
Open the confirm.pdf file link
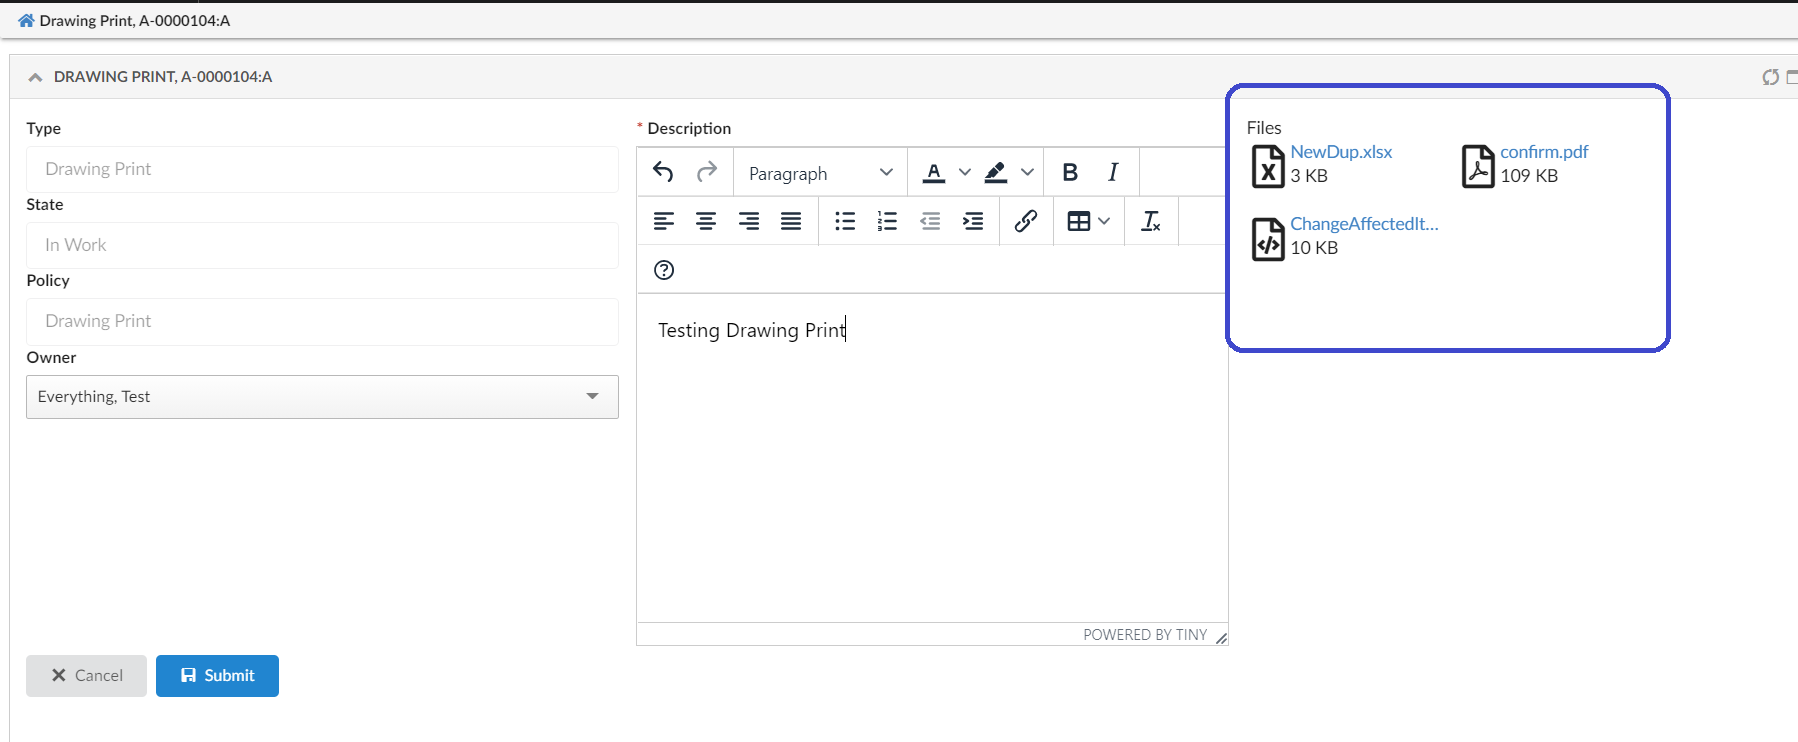[1543, 152]
